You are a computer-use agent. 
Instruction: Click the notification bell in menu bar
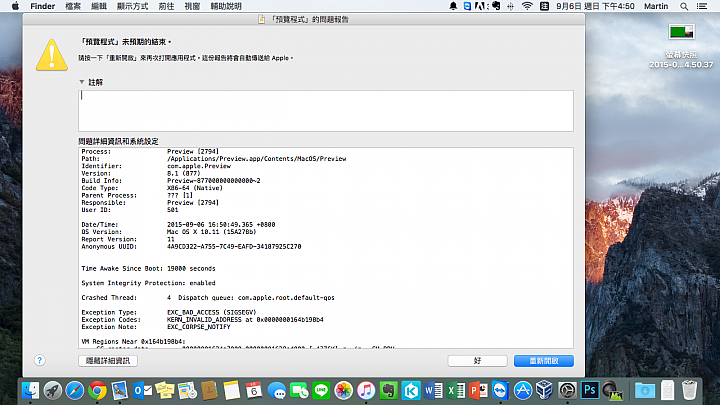click(x=453, y=6)
